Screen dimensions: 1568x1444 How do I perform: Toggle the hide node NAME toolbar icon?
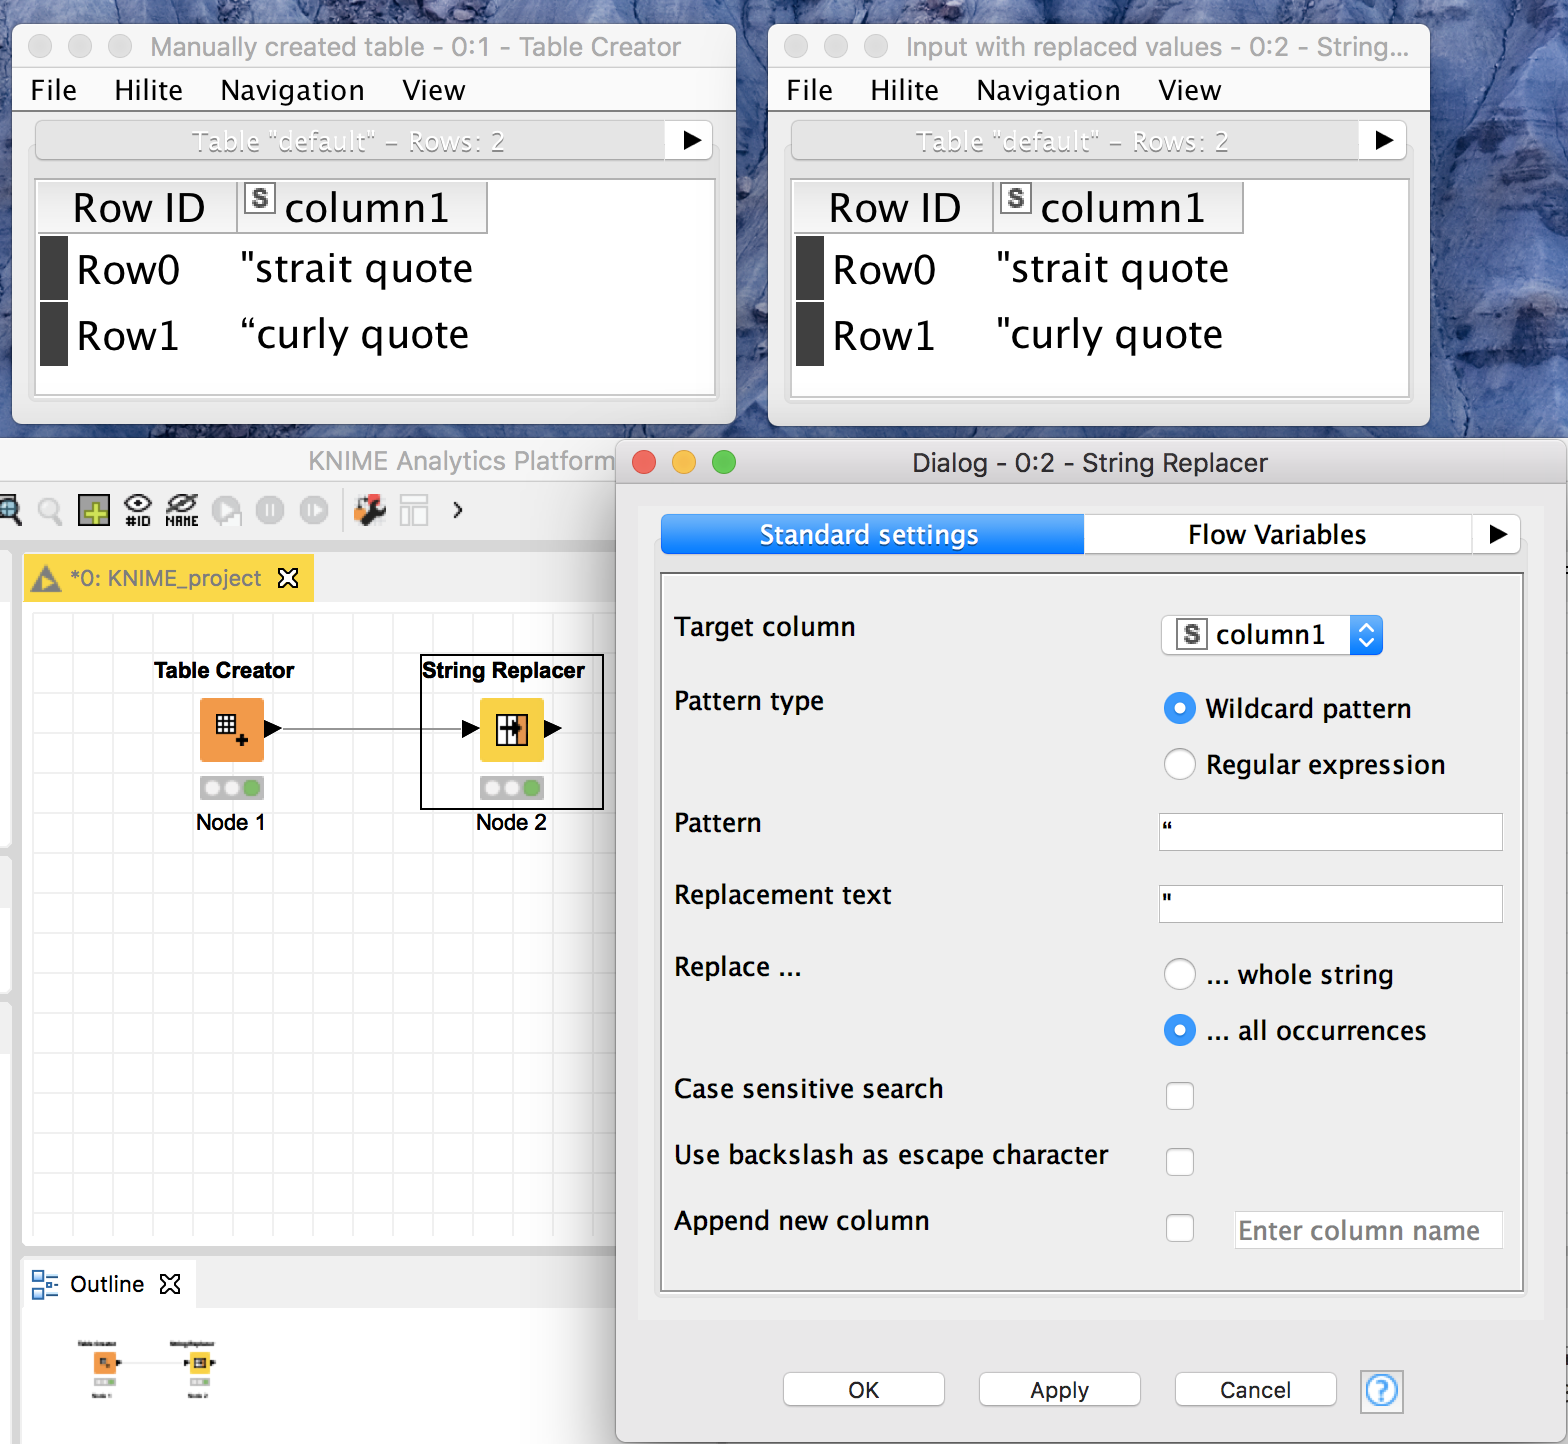(182, 511)
